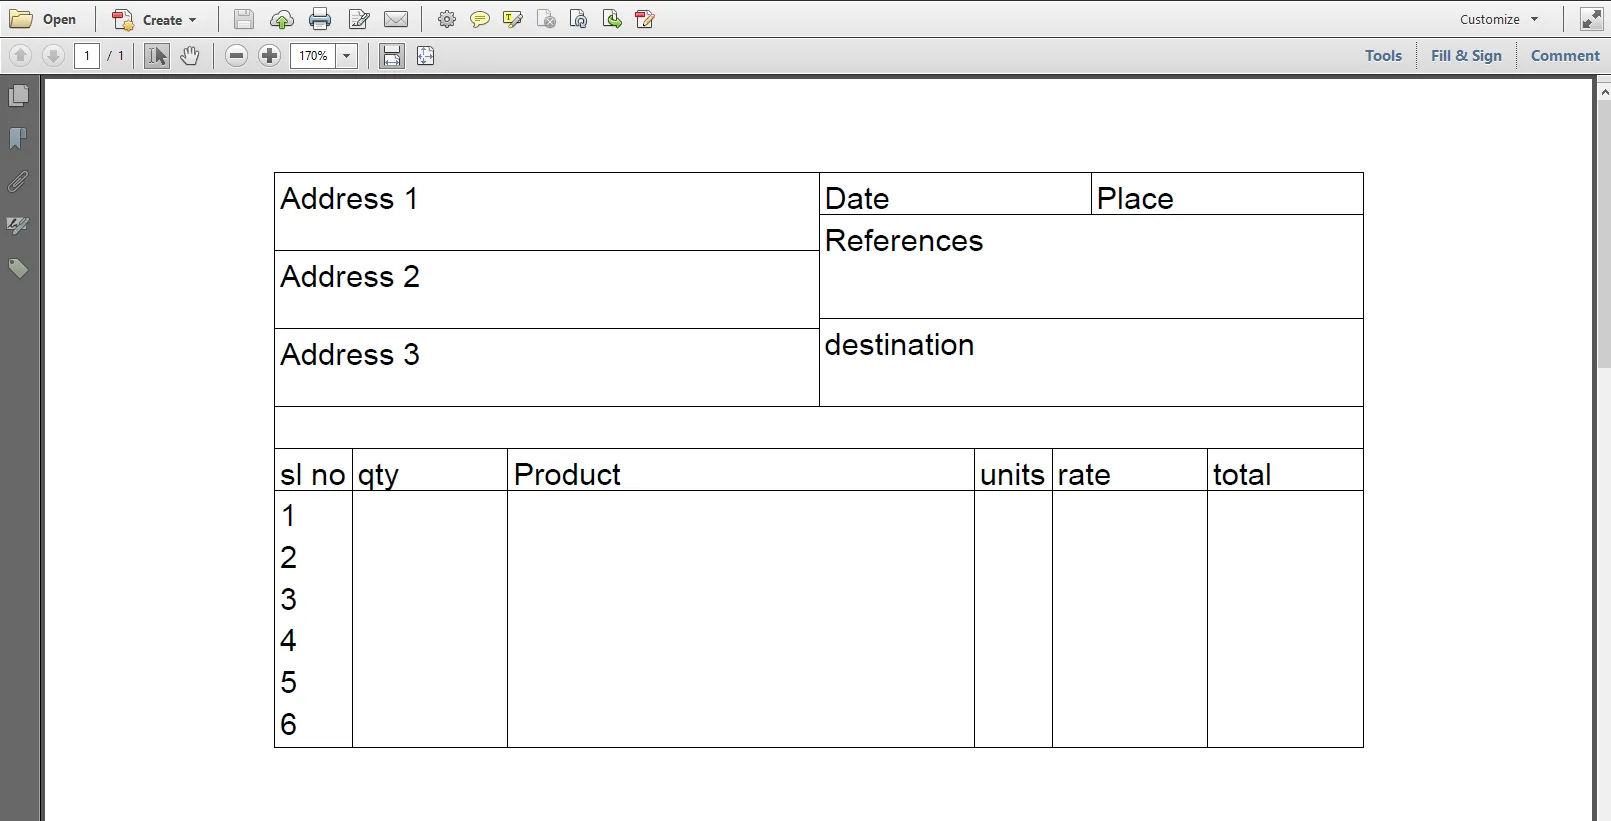The width and height of the screenshot is (1611, 821).
Task: Open the Tools pane
Action: pyautogui.click(x=1383, y=56)
